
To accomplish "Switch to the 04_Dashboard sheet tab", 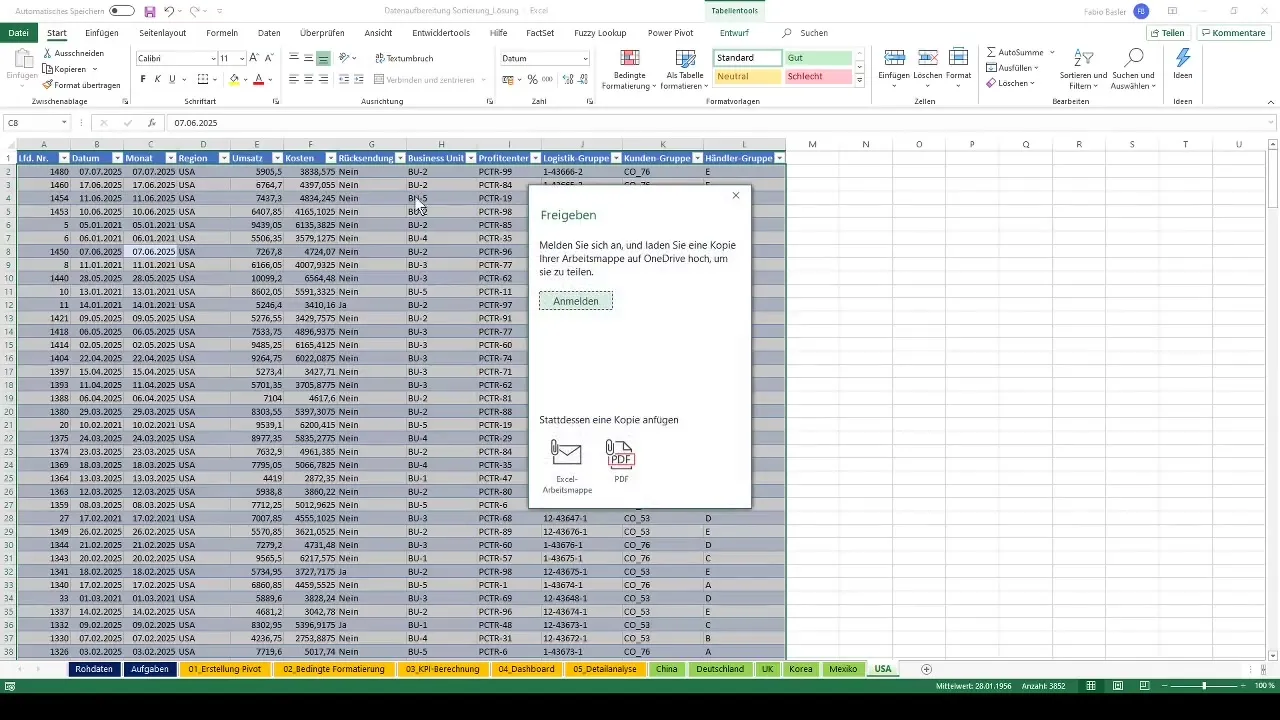I will click(x=526, y=669).
